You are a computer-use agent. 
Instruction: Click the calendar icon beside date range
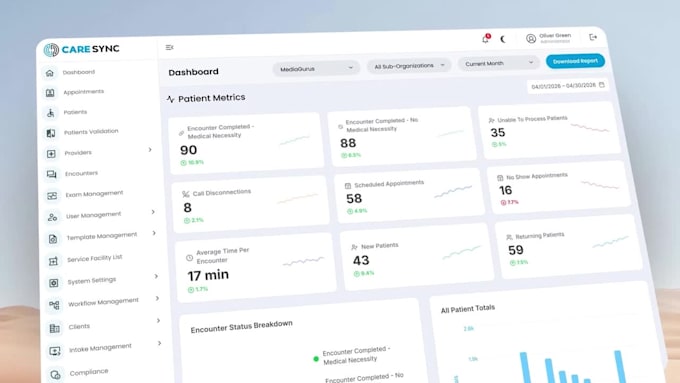602,85
